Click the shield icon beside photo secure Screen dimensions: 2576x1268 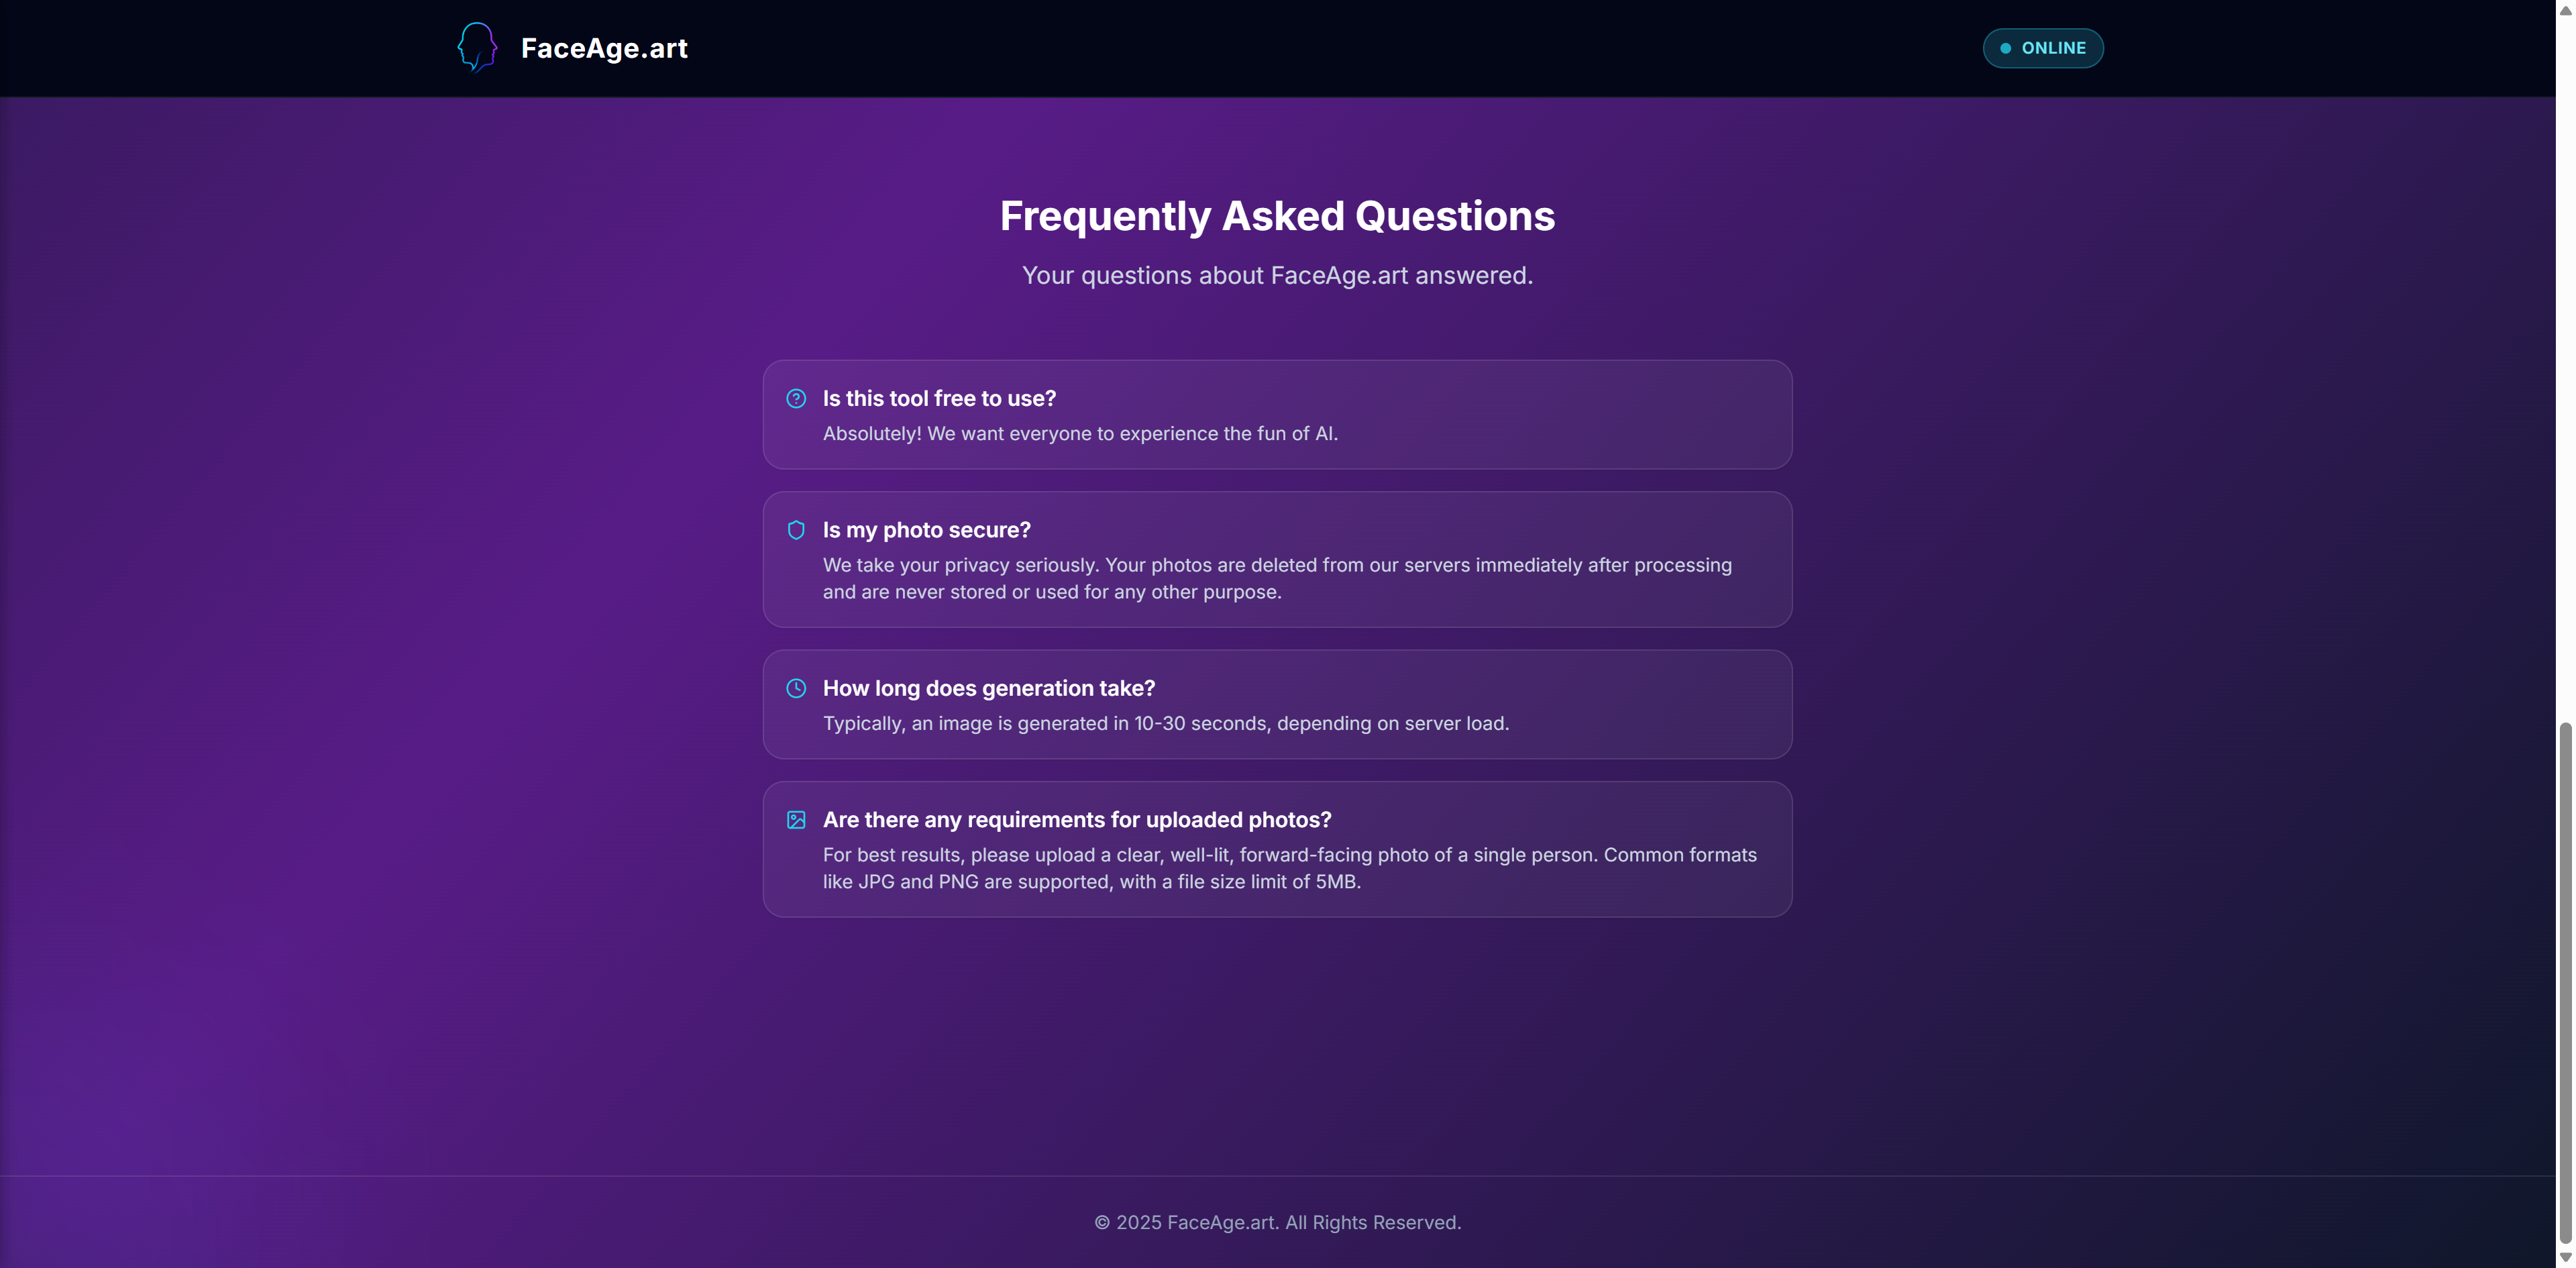tap(796, 530)
